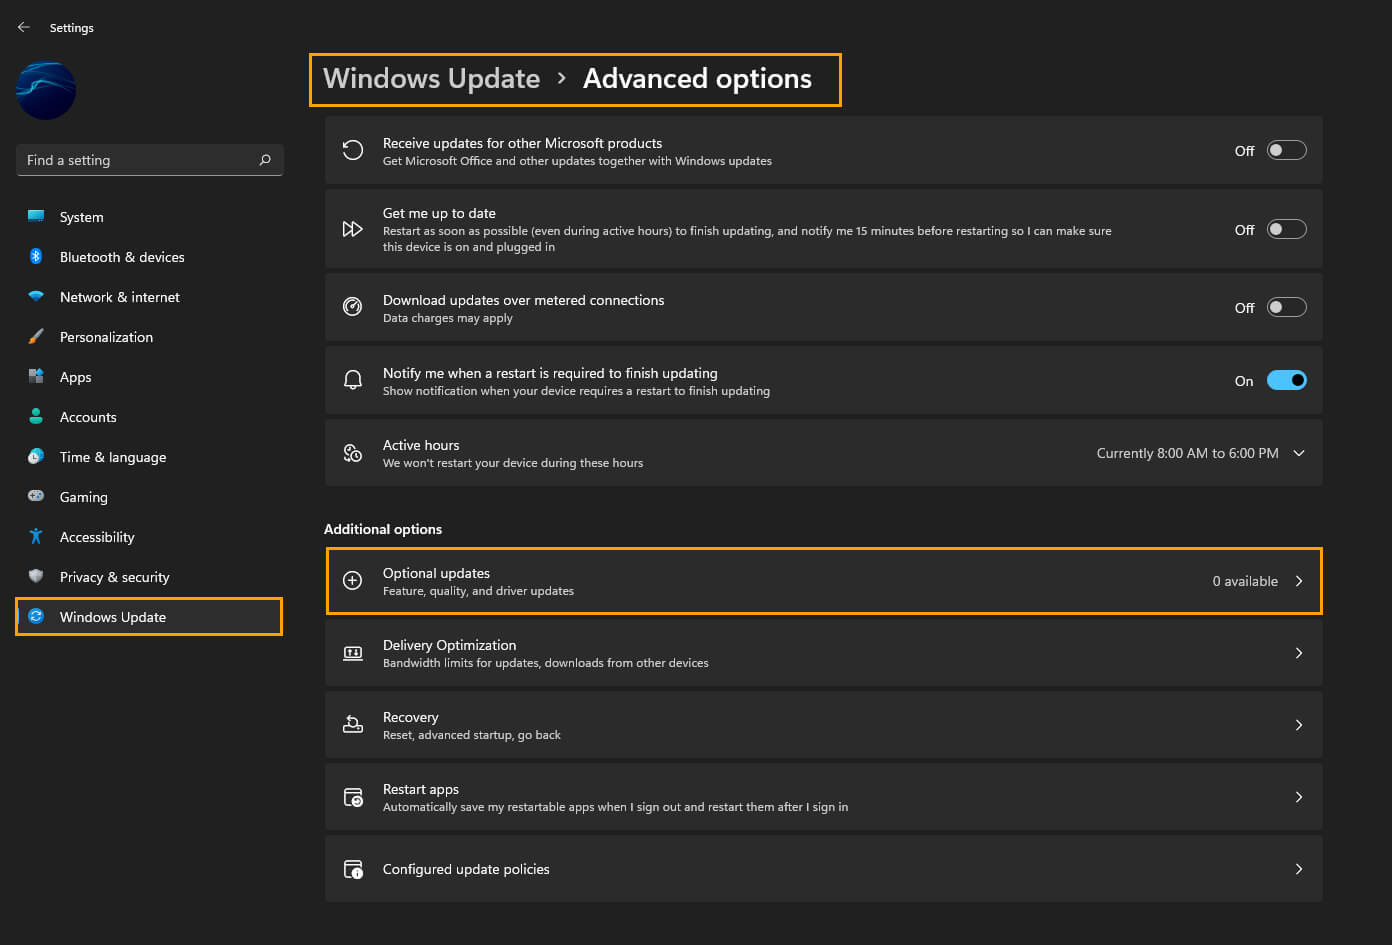
Task: Open the Apps category
Action: click(150, 377)
